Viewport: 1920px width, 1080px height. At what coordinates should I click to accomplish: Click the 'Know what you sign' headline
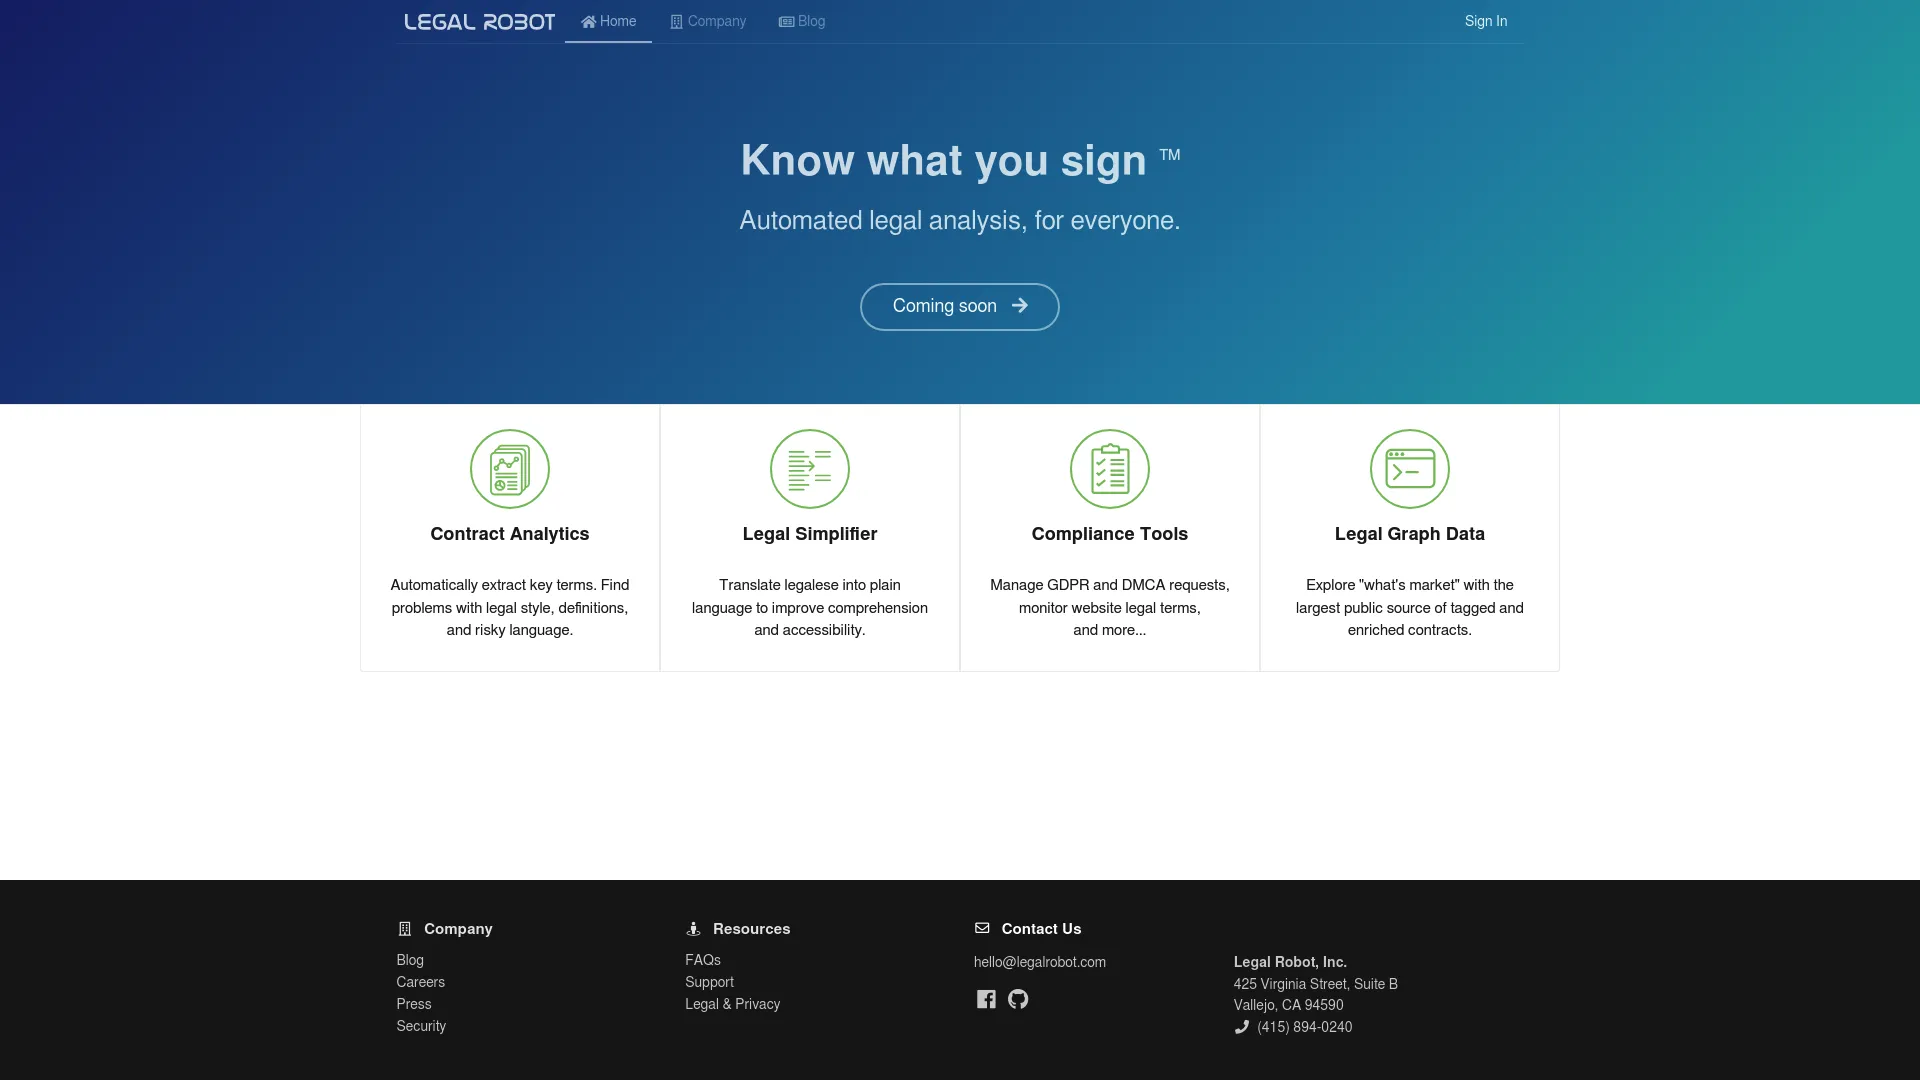click(944, 160)
